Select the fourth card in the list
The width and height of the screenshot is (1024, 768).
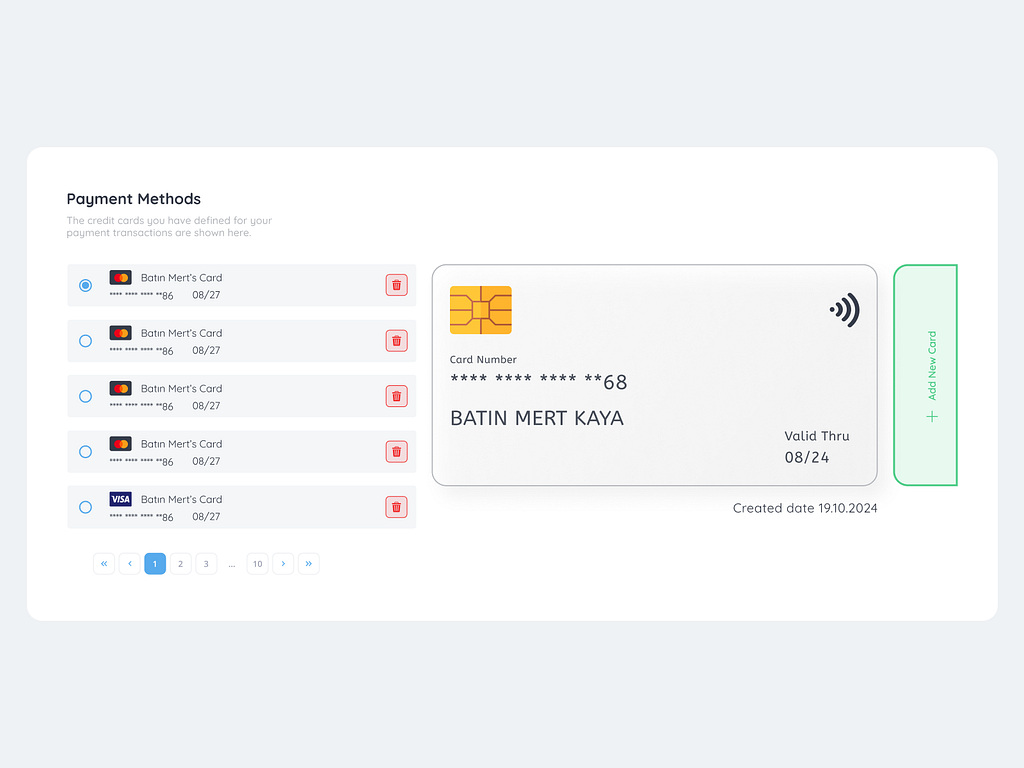pyautogui.click(x=85, y=451)
